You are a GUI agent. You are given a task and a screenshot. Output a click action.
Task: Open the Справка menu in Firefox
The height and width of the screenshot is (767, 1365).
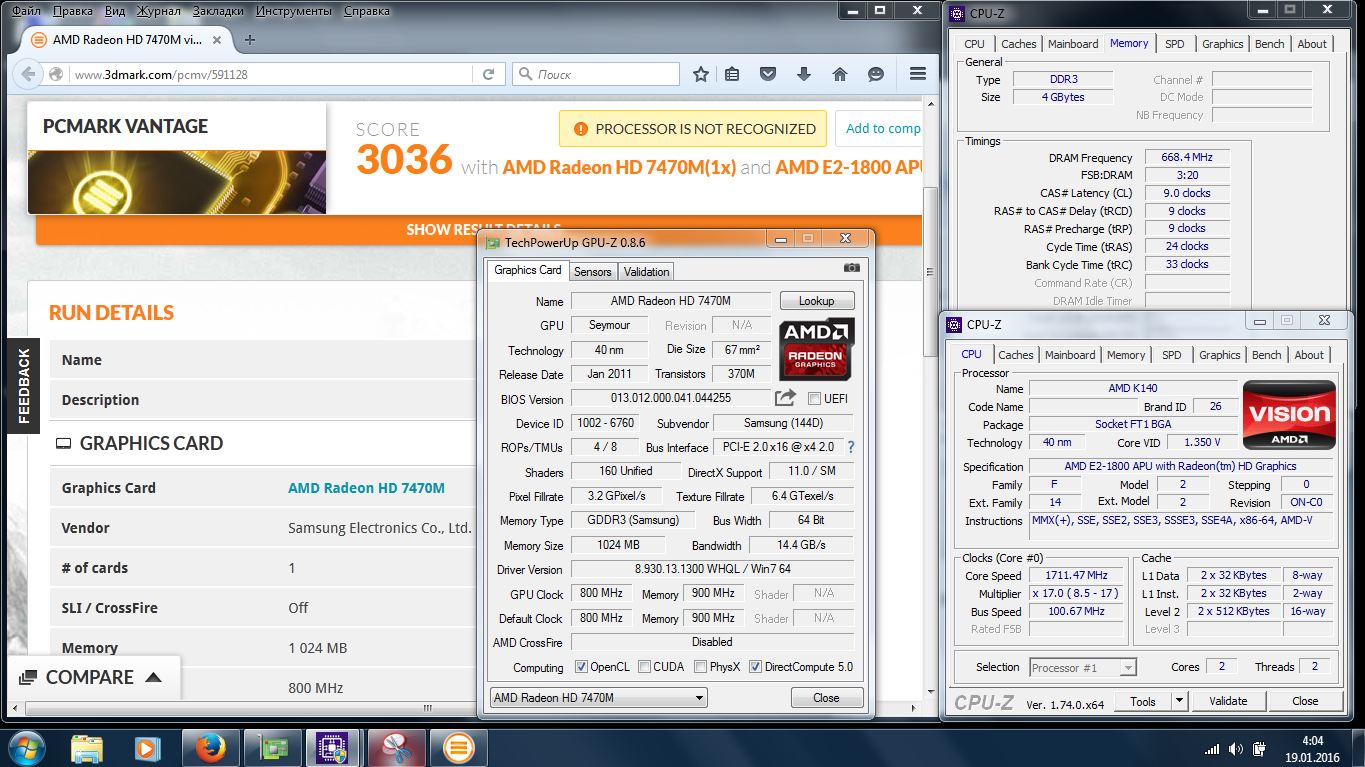coord(367,11)
